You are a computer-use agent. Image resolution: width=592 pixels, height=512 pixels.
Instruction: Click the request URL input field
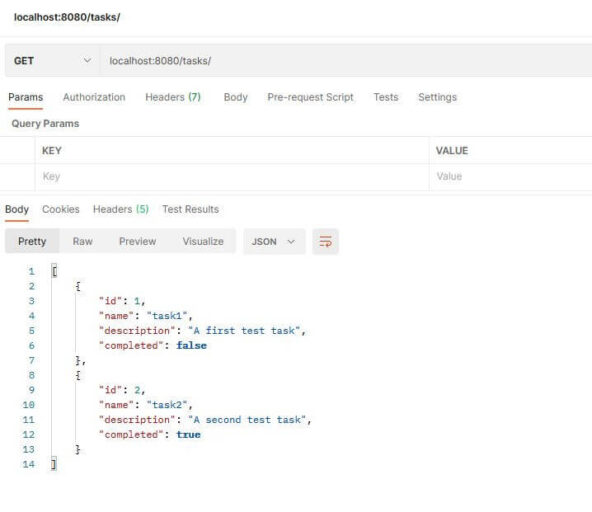(x=346, y=61)
